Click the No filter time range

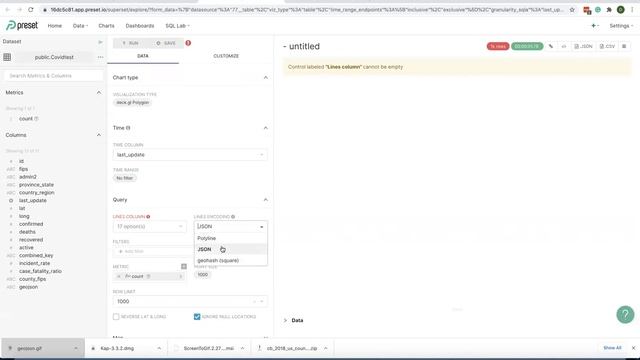pyautogui.click(x=124, y=178)
